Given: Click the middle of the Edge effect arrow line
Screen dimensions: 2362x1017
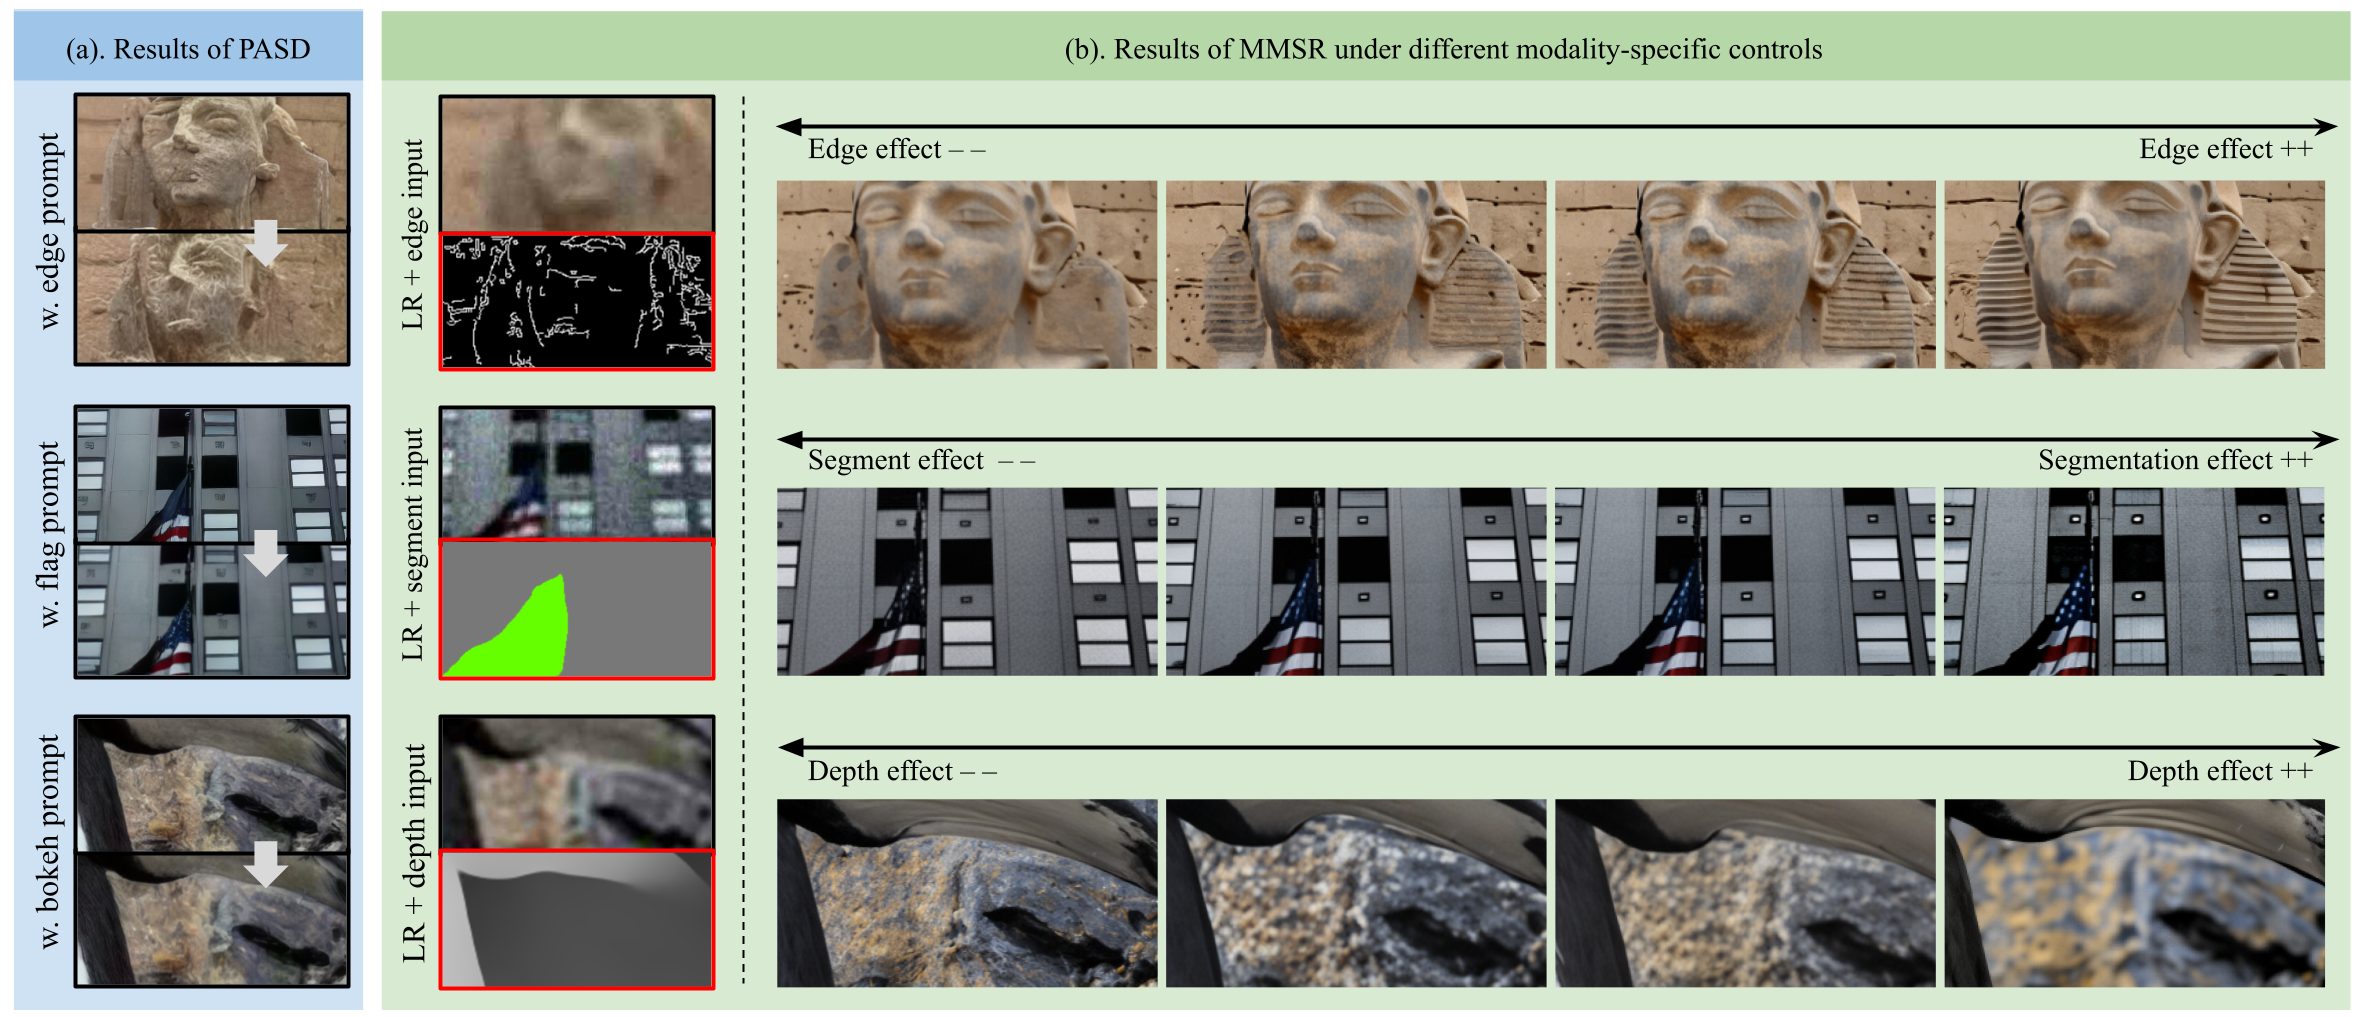Looking at the screenshot, I should pyautogui.click(x=1557, y=127).
